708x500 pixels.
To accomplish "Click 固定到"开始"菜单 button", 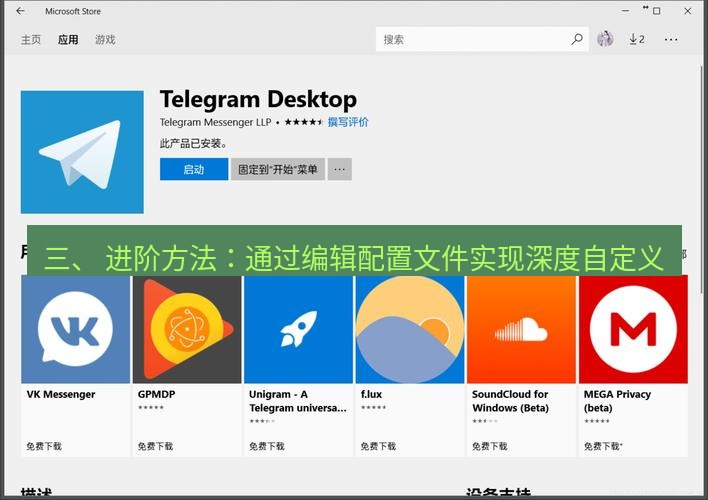I will 278,169.
